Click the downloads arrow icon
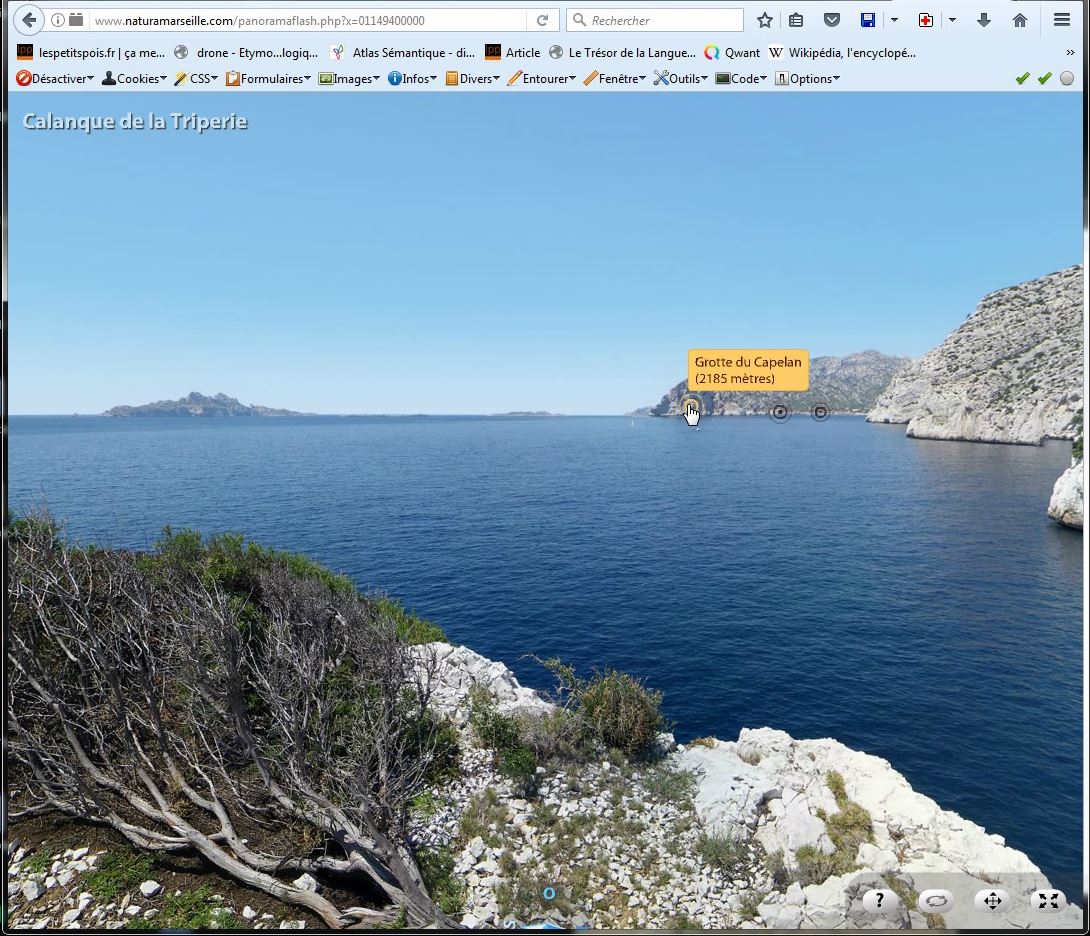 (984, 20)
